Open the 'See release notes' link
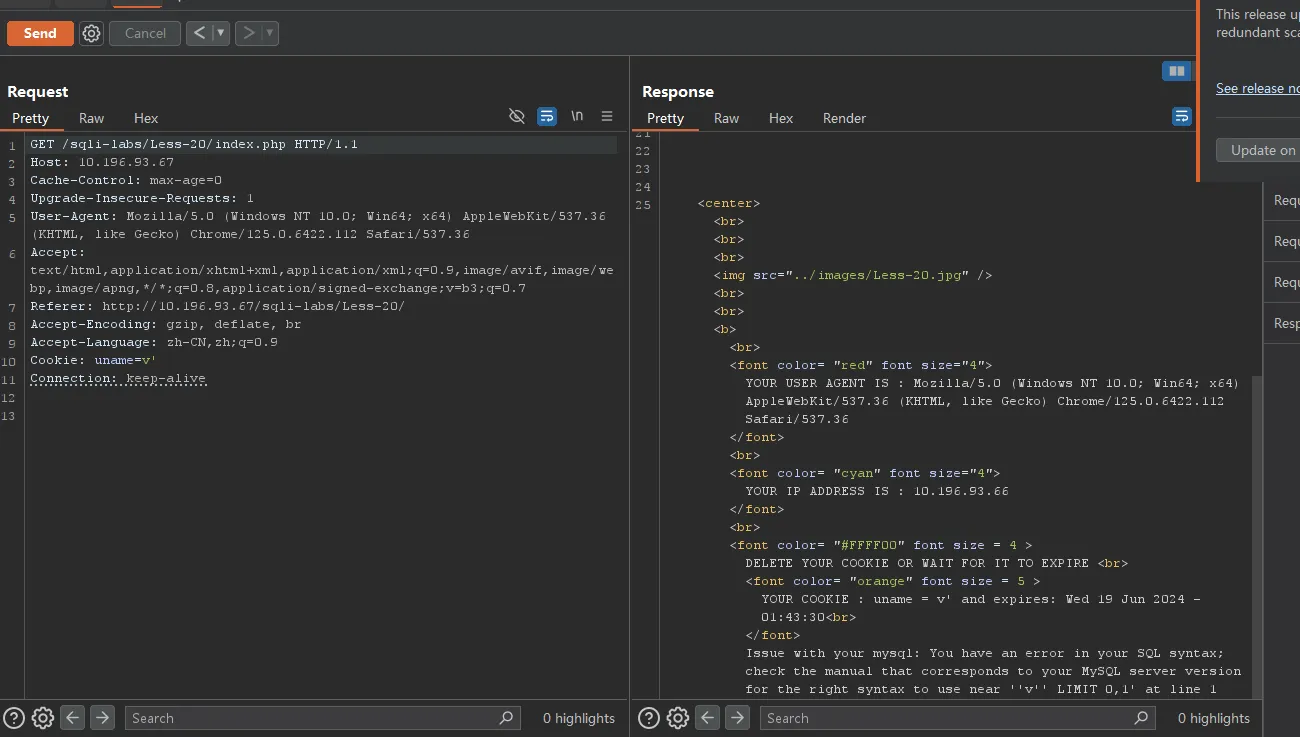The image size is (1300, 737). tap(1257, 88)
